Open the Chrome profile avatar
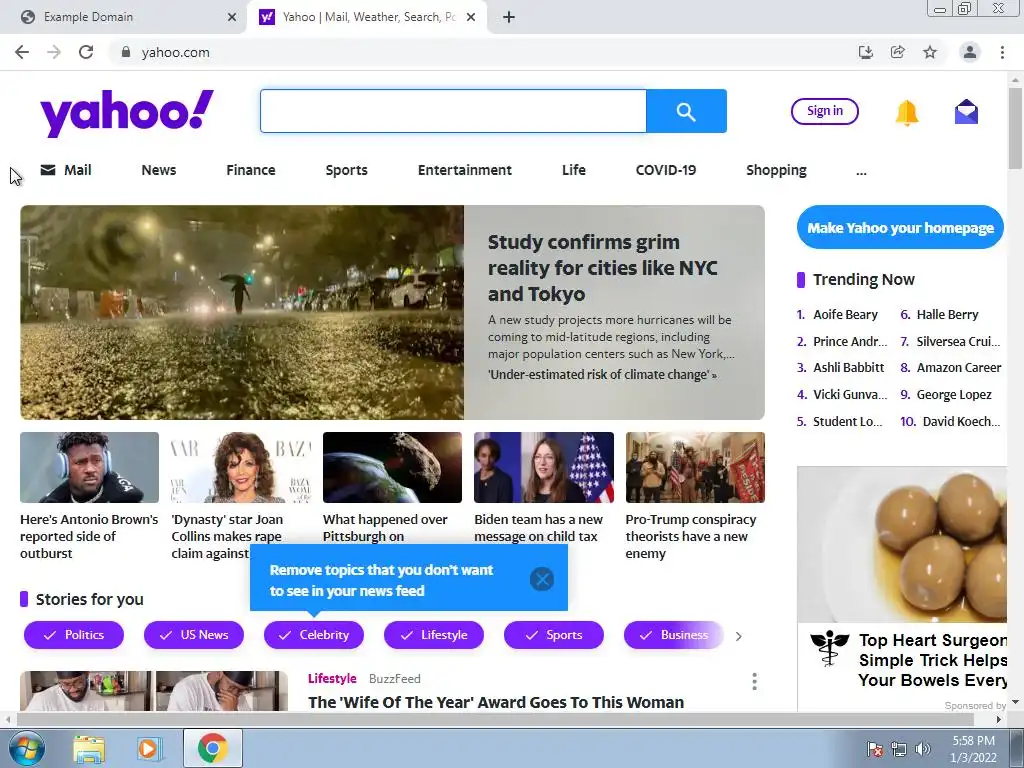 (970, 52)
